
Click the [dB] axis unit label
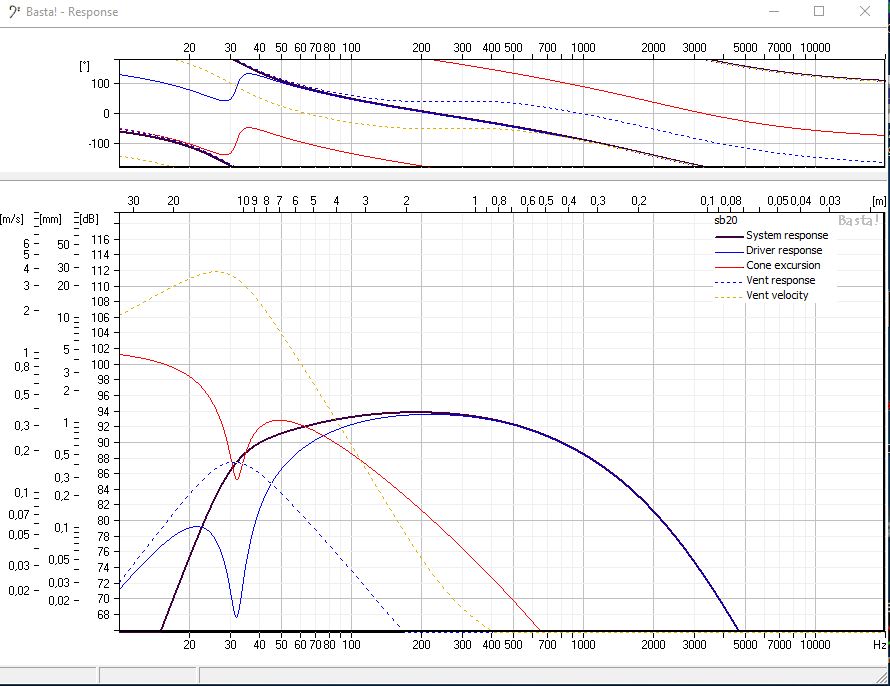tap(89, 219)
